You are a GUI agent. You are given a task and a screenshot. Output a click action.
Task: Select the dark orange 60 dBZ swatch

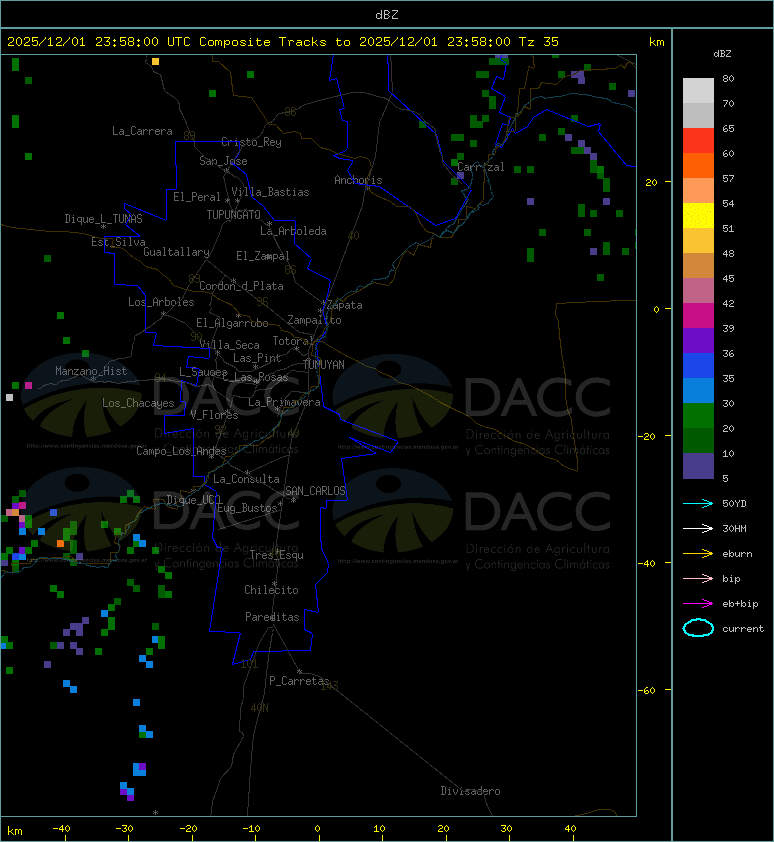pos(698,165)
